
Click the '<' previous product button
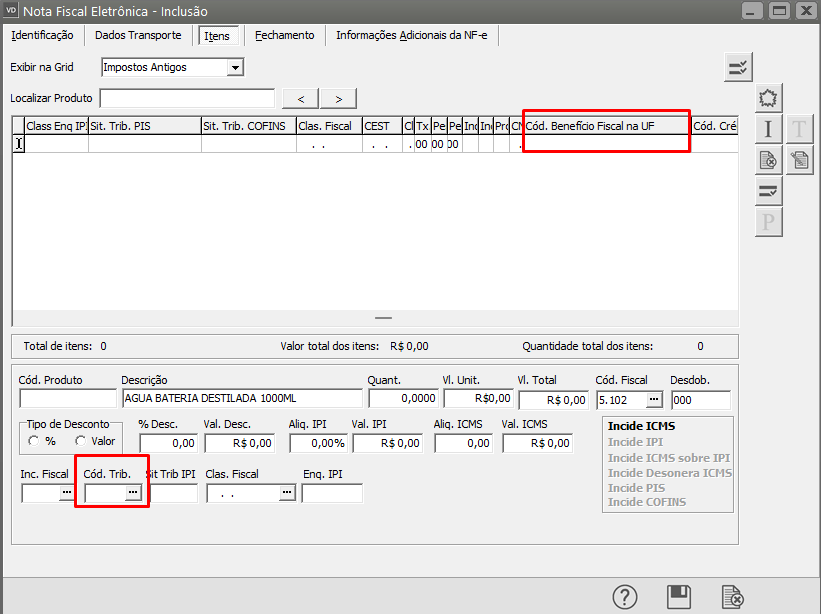(301, 98)
